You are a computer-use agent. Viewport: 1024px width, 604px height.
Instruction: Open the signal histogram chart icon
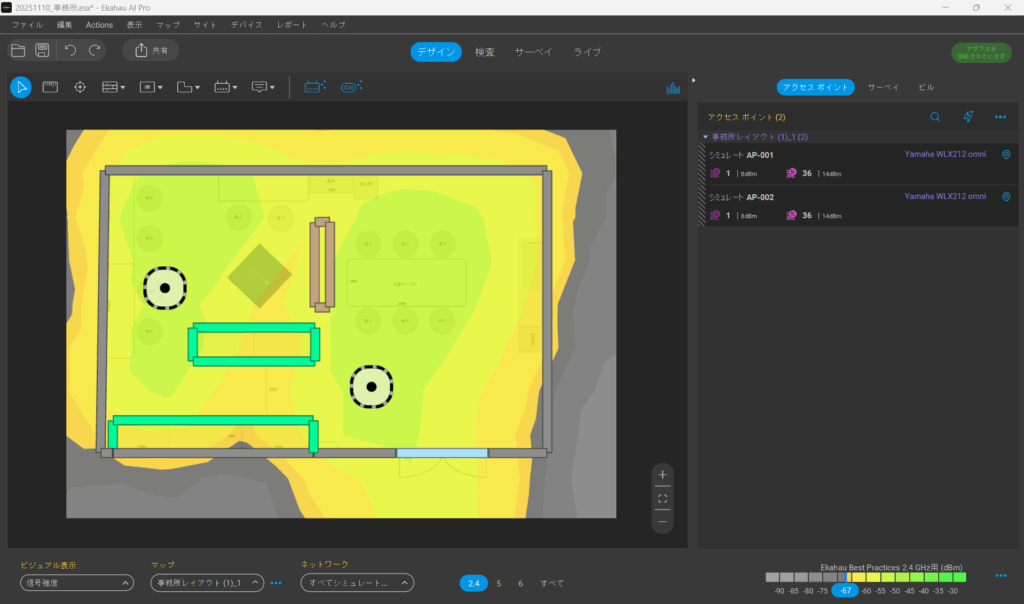point(673,88)
